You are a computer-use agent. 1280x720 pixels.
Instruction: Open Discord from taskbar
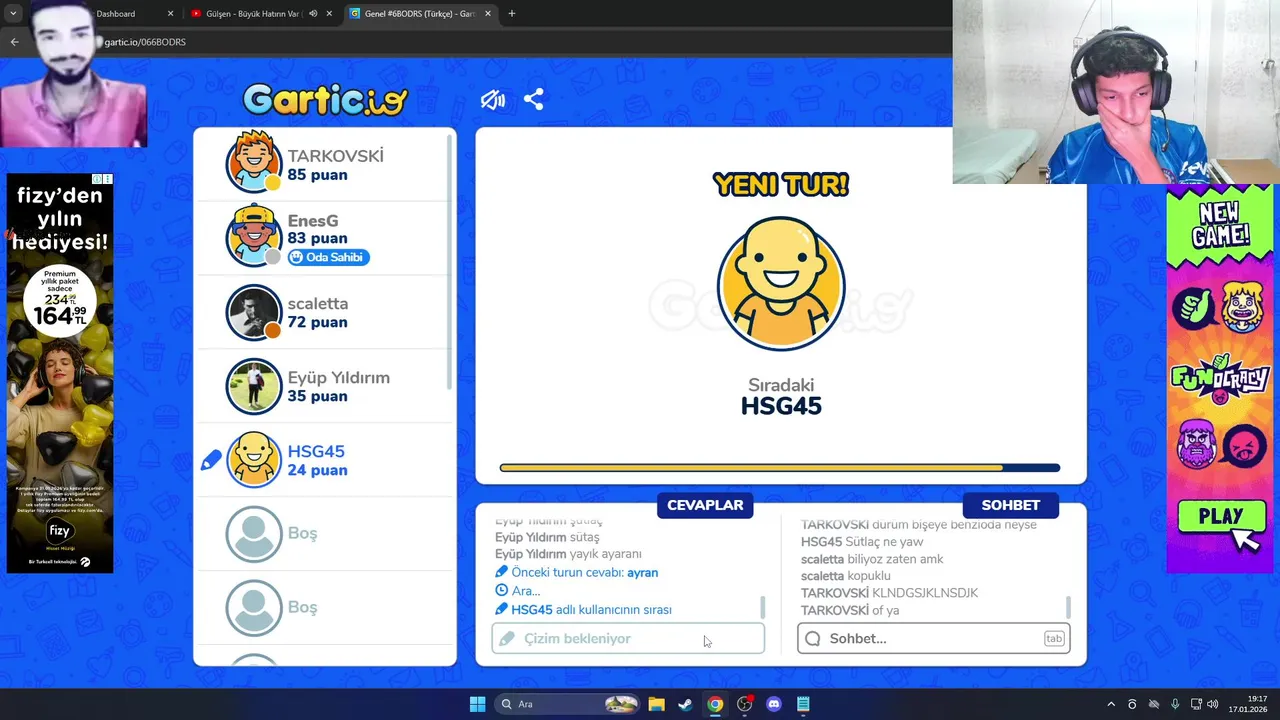point(773,704)
